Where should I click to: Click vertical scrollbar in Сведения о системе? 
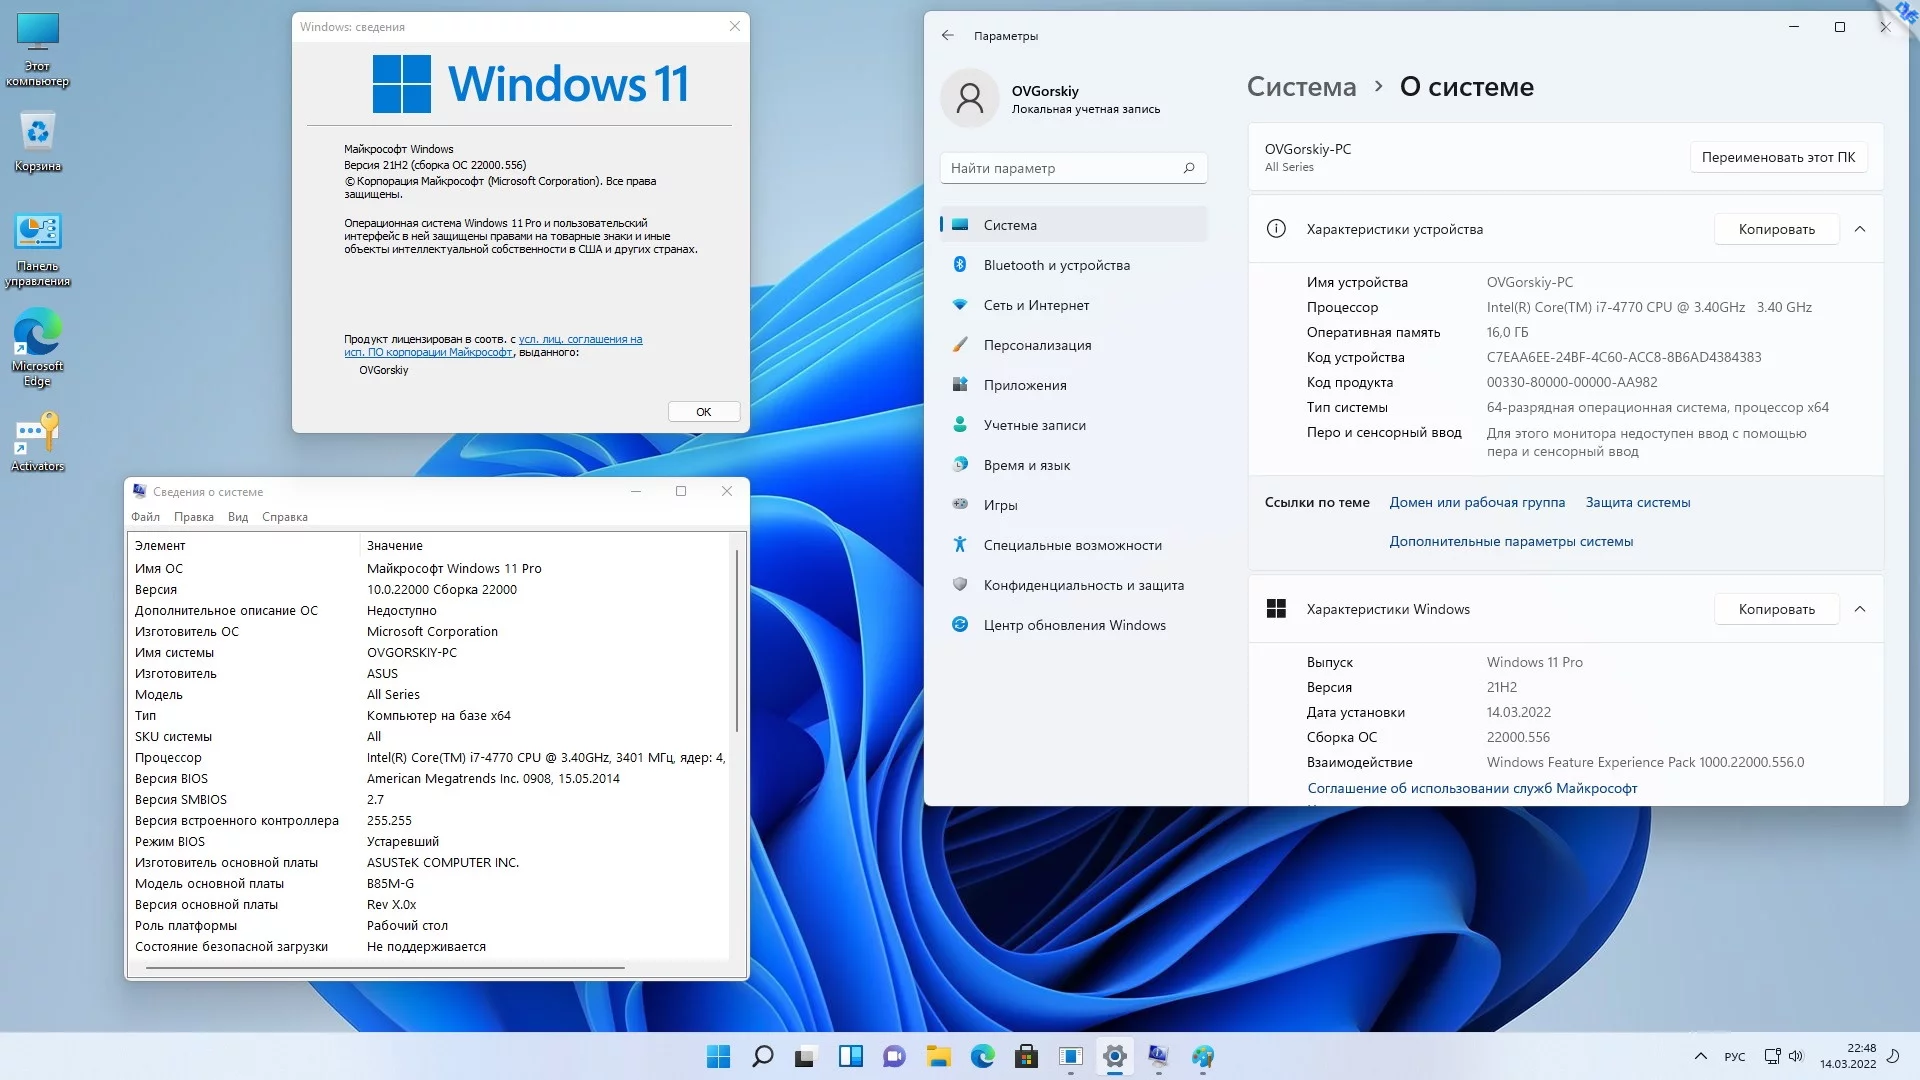737,640
